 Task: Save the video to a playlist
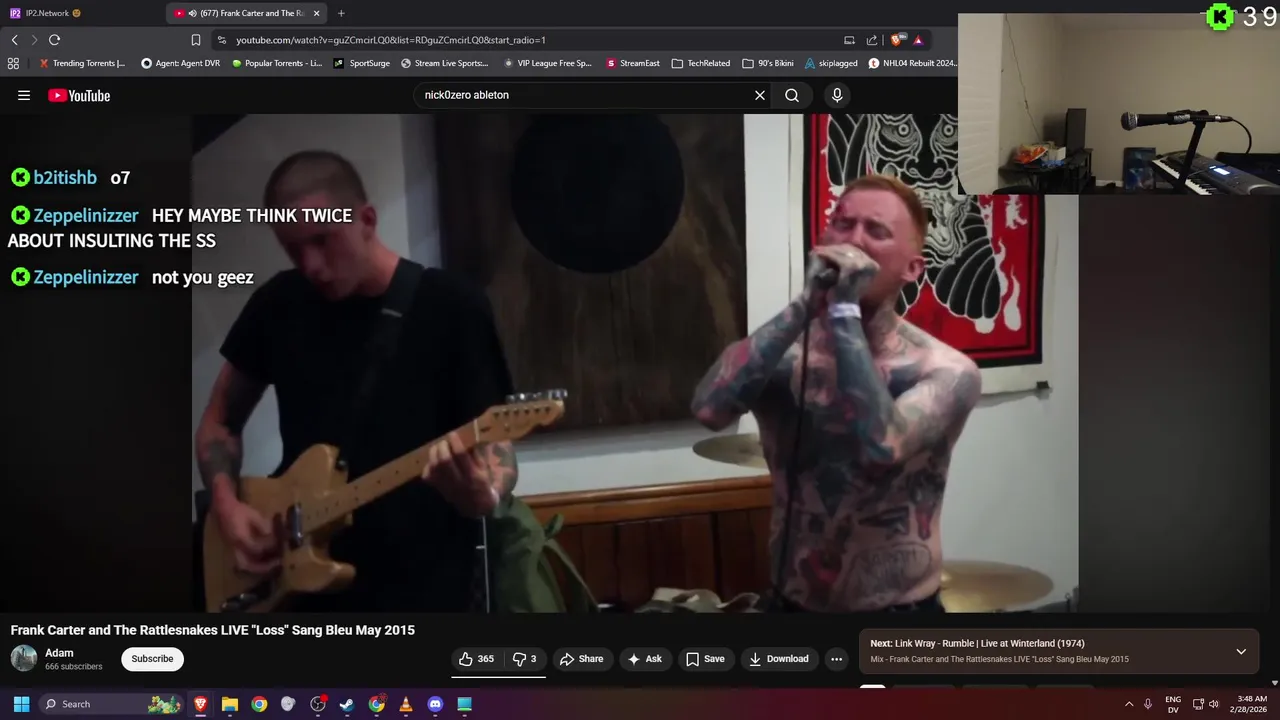pyautogui.click(x=705, y=659)
